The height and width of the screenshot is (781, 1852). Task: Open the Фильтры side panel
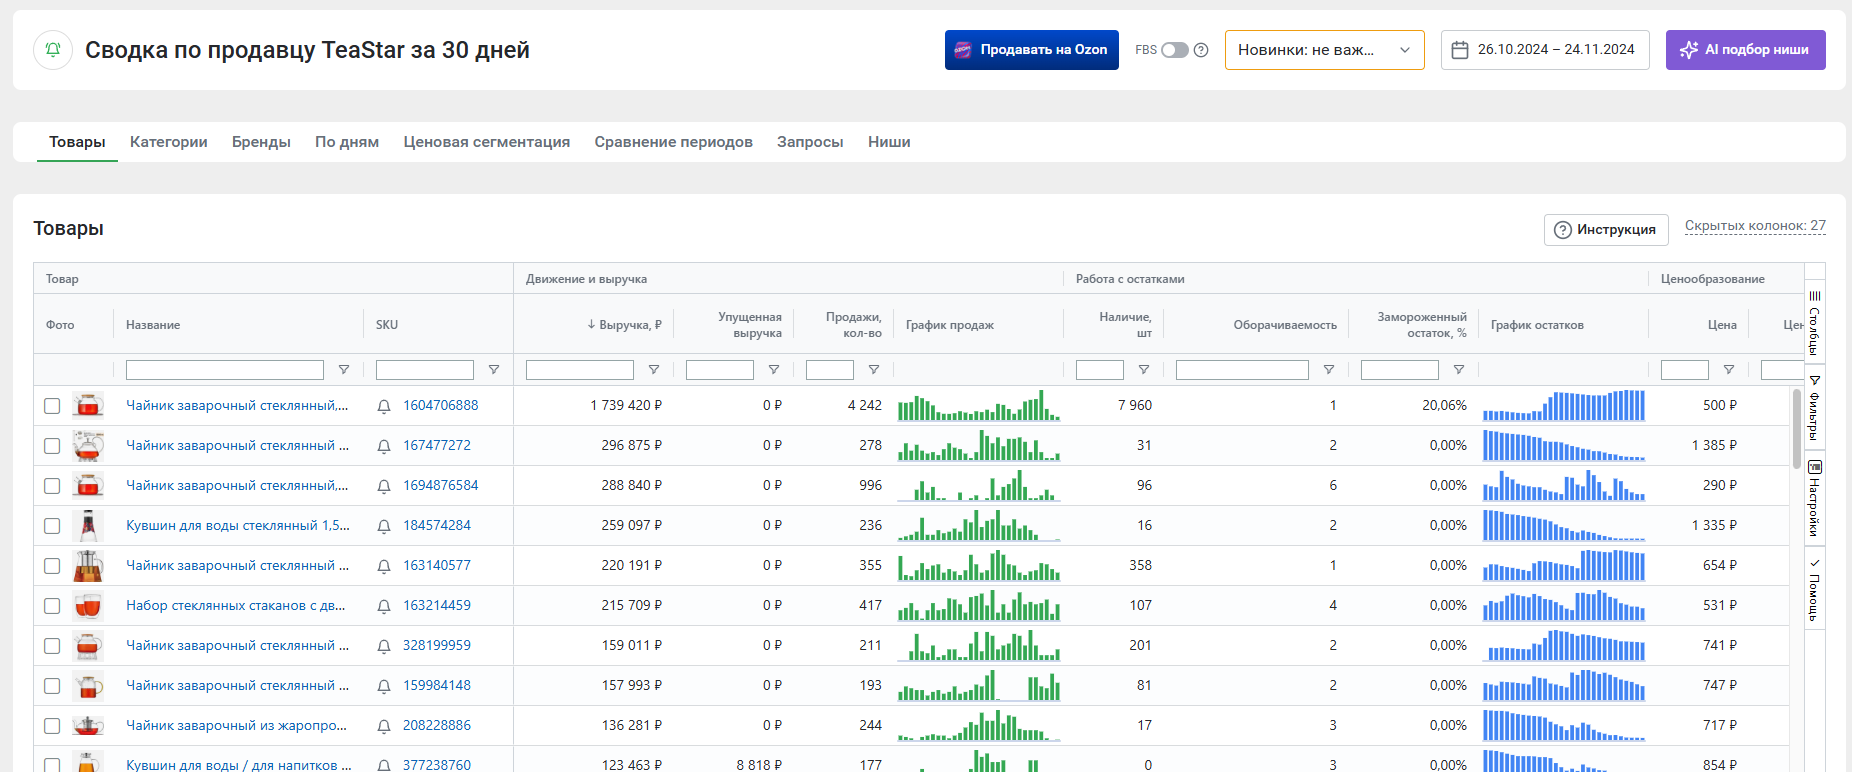coord(1814,408)
